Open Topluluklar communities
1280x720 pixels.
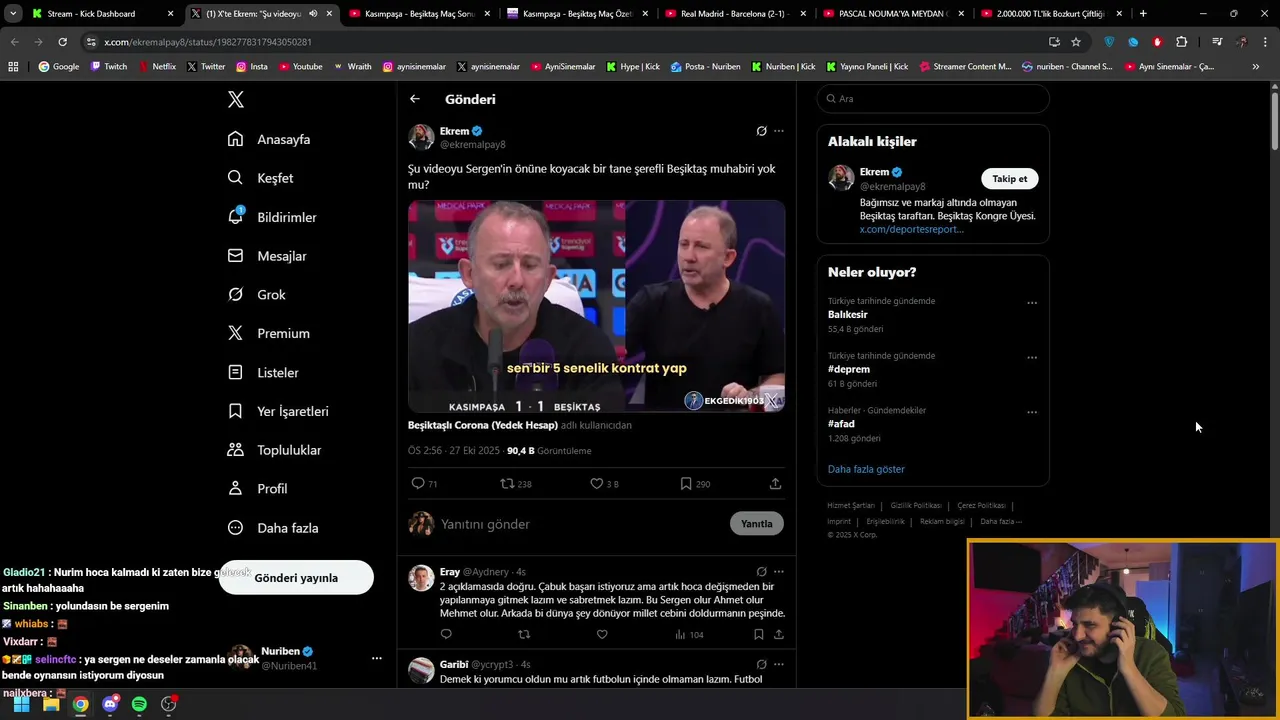coord(274,450)
